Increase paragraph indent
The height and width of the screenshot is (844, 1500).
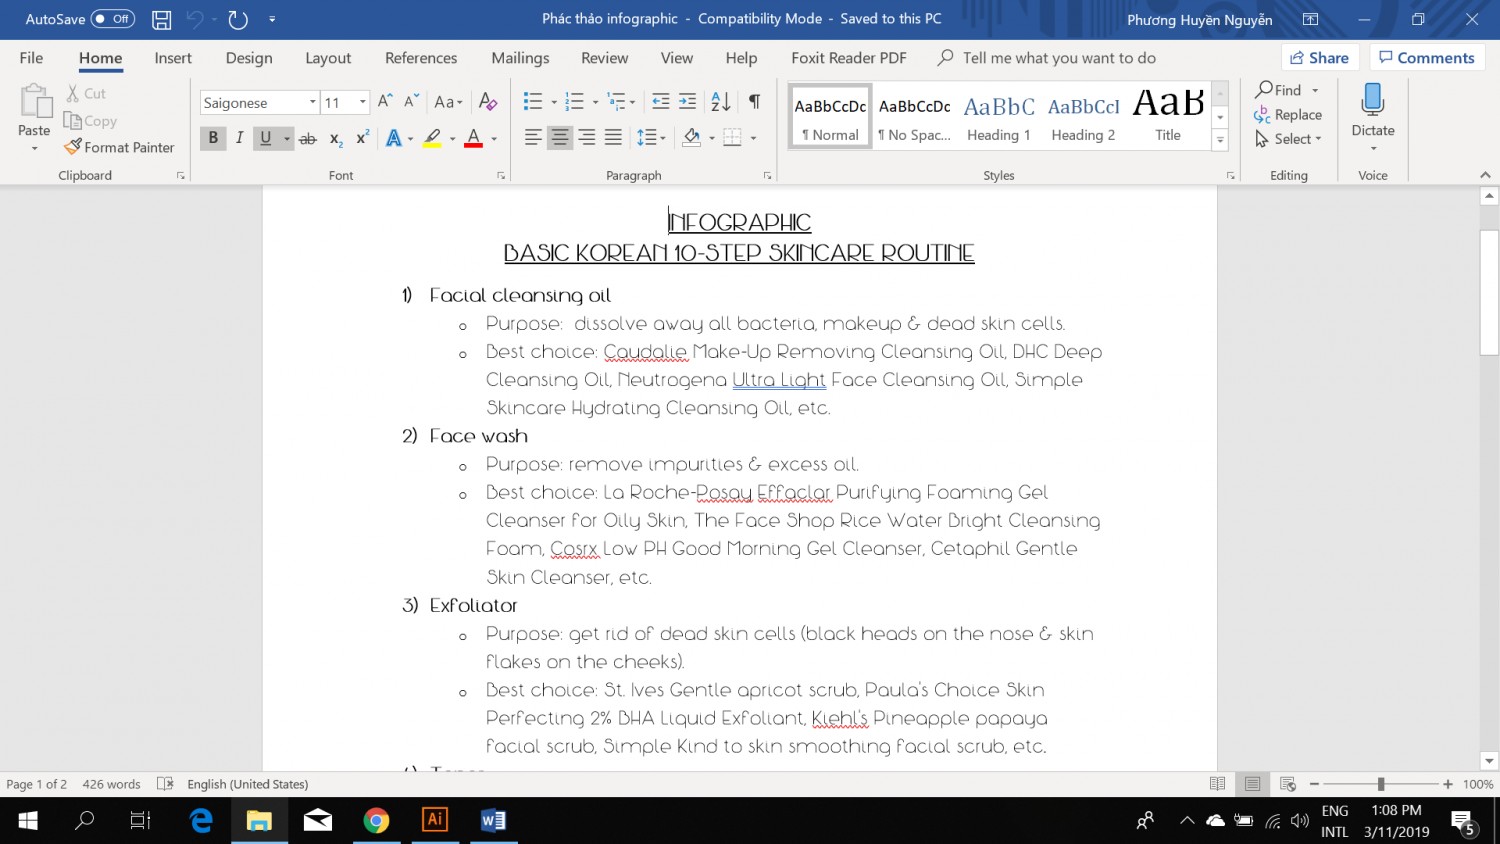click(687, 102)
